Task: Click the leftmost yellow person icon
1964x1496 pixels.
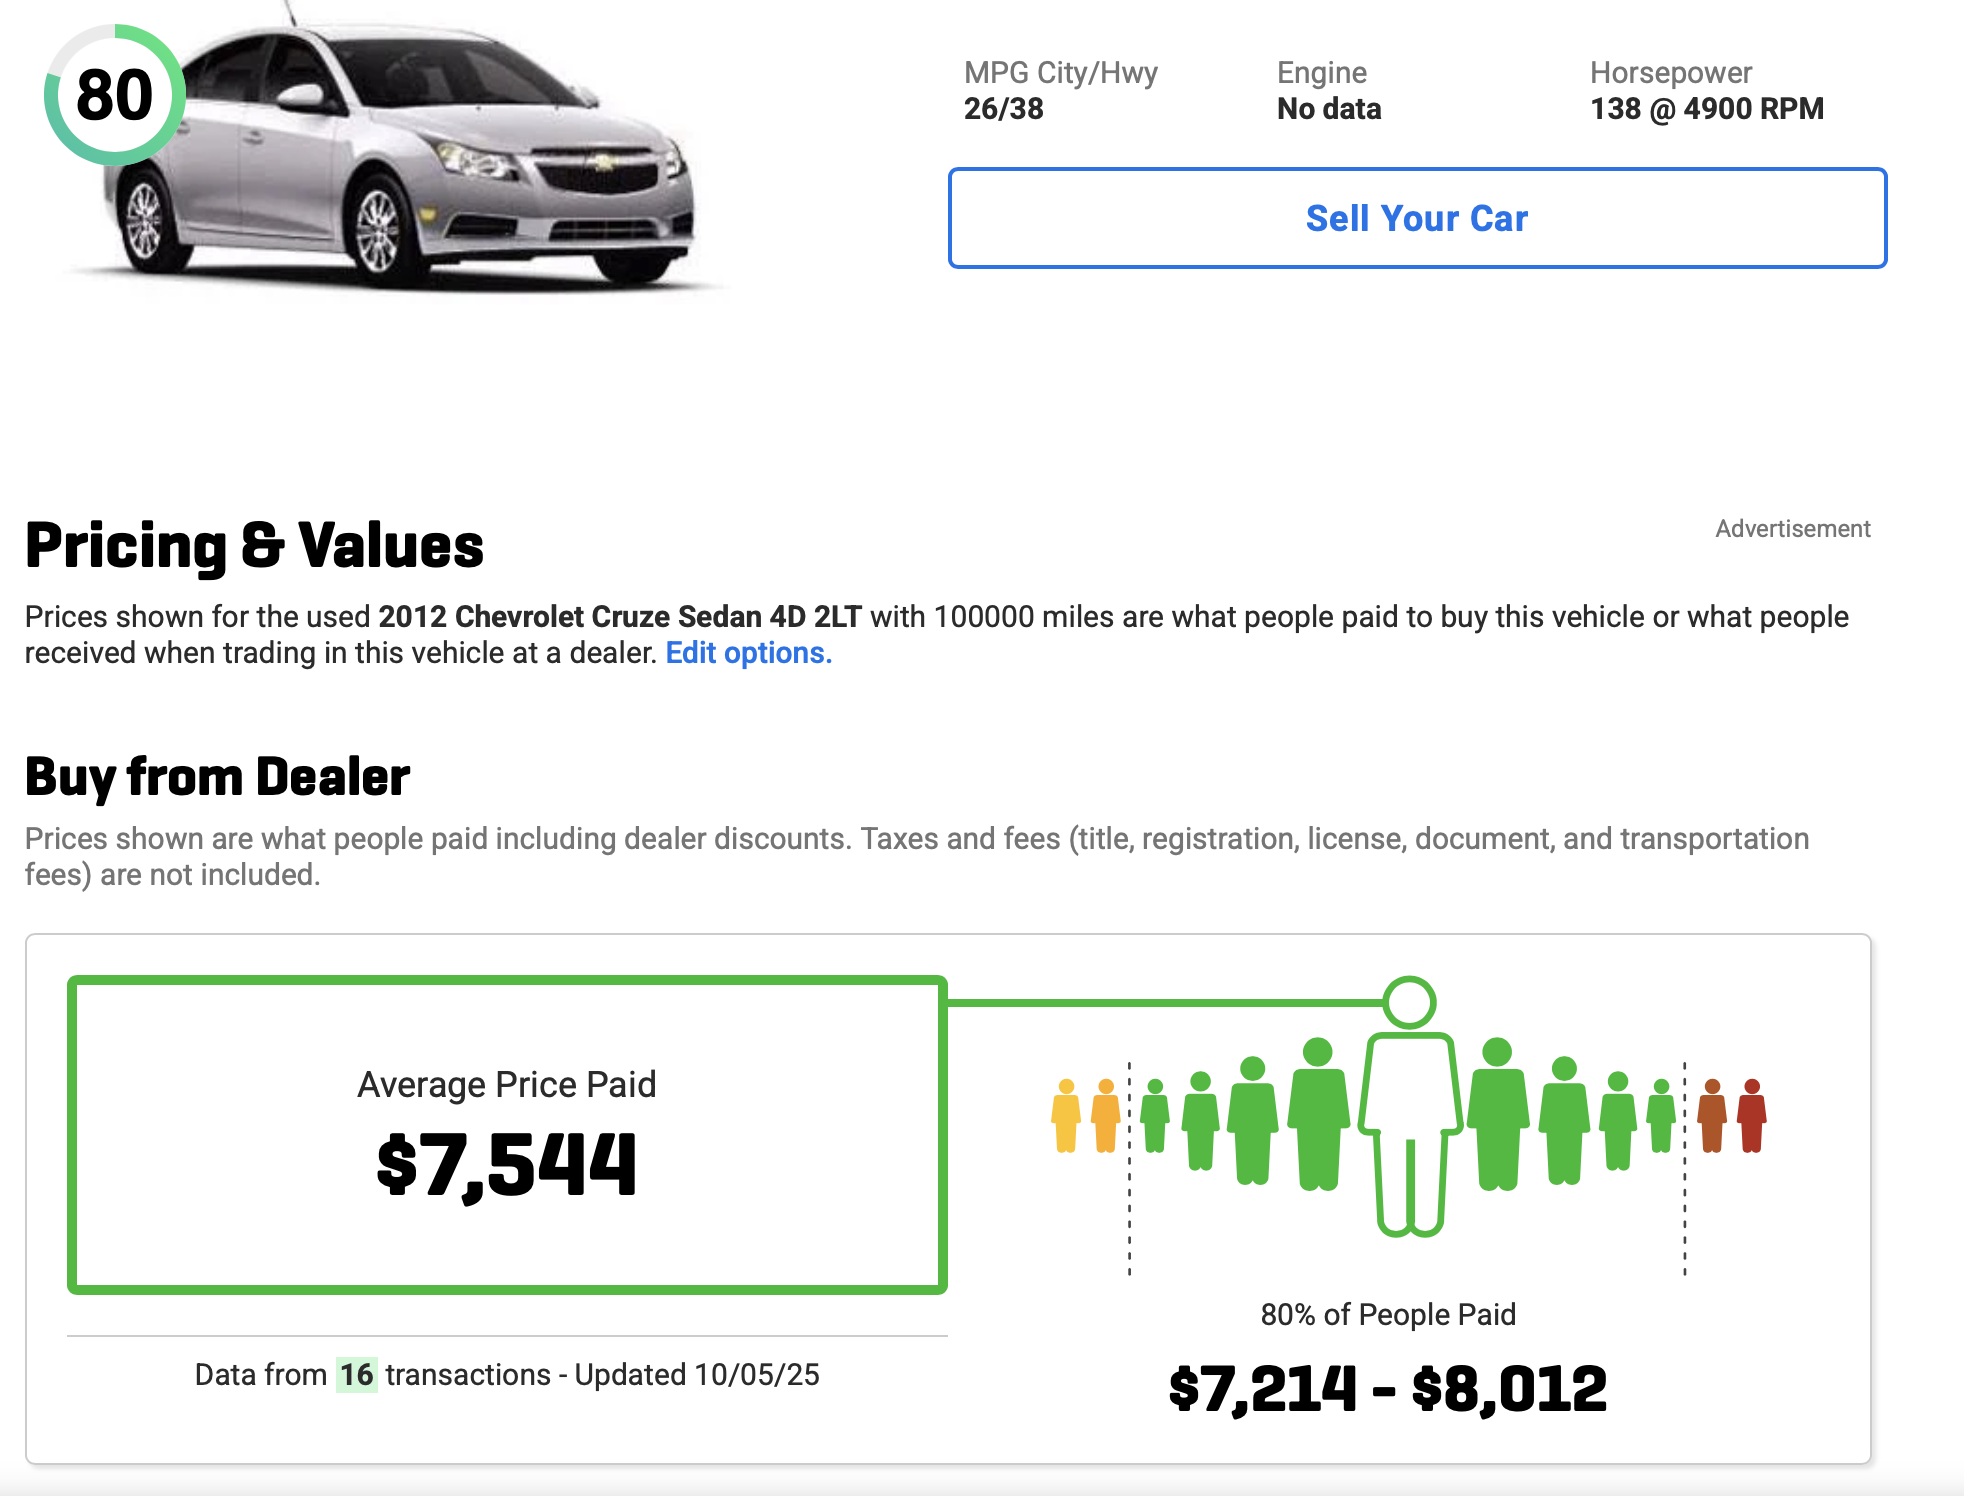Action: tap(1066, 1116)
